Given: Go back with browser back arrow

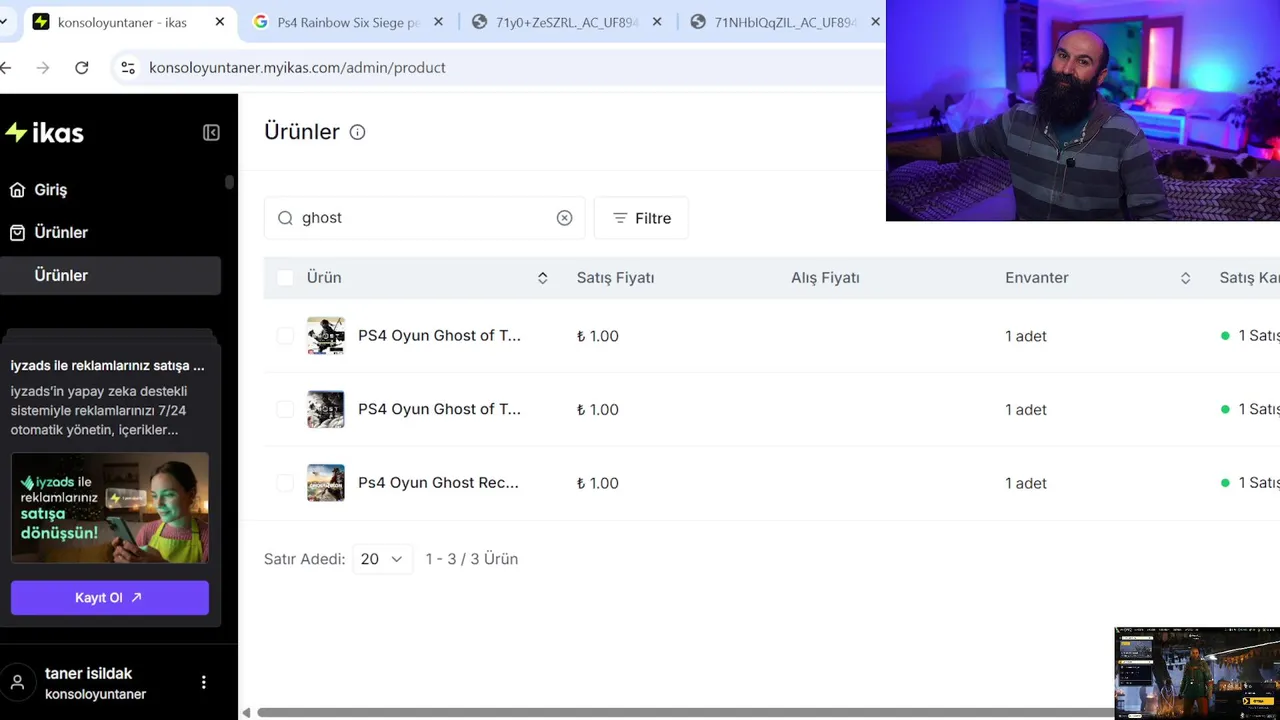Looking at the screenshot, I should point(6,68).
